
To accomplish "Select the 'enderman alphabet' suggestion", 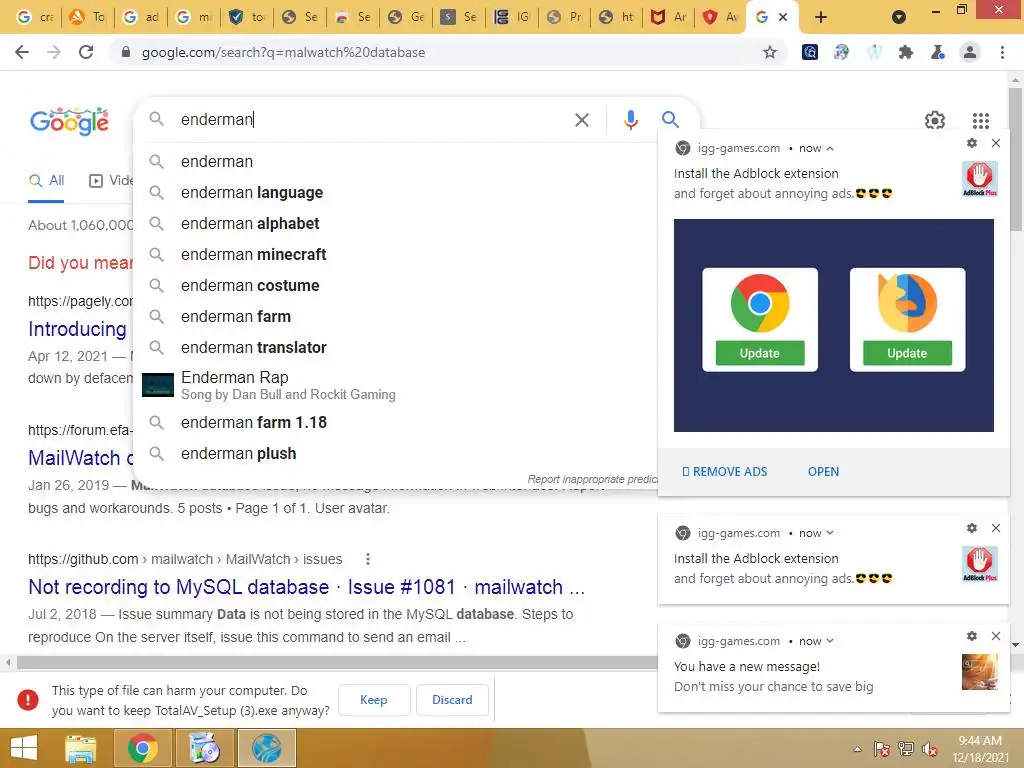I will pyautogui.click(x=396, y=223).
